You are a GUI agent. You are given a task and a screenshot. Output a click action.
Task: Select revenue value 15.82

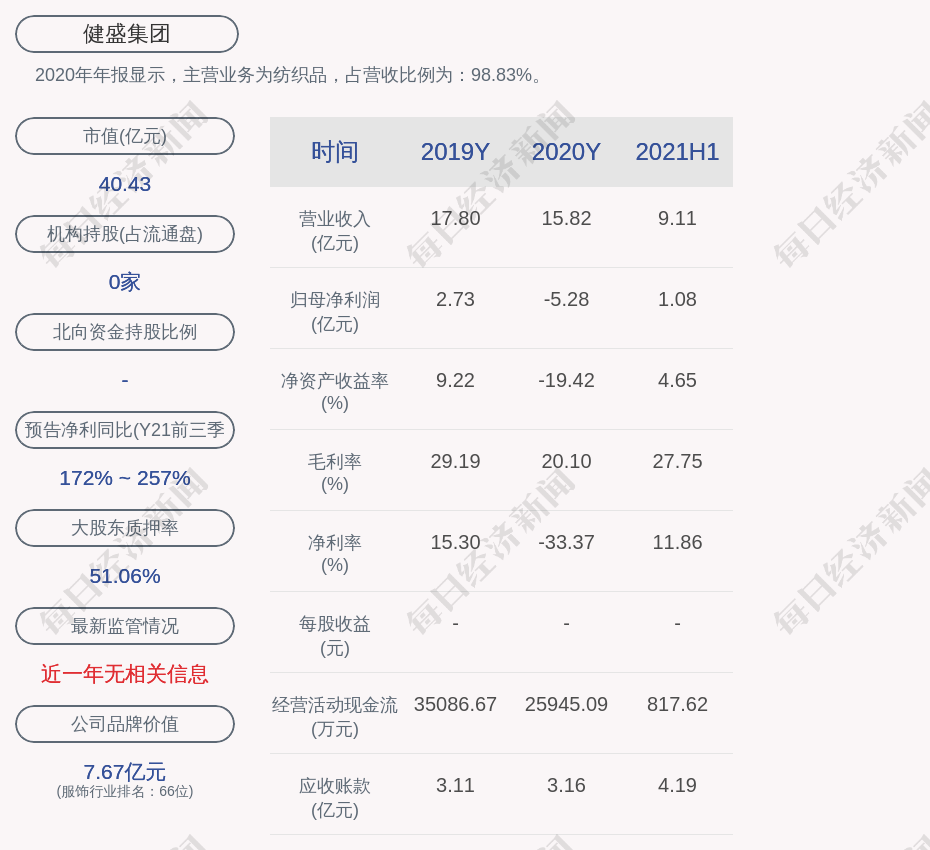pos(566,218)
